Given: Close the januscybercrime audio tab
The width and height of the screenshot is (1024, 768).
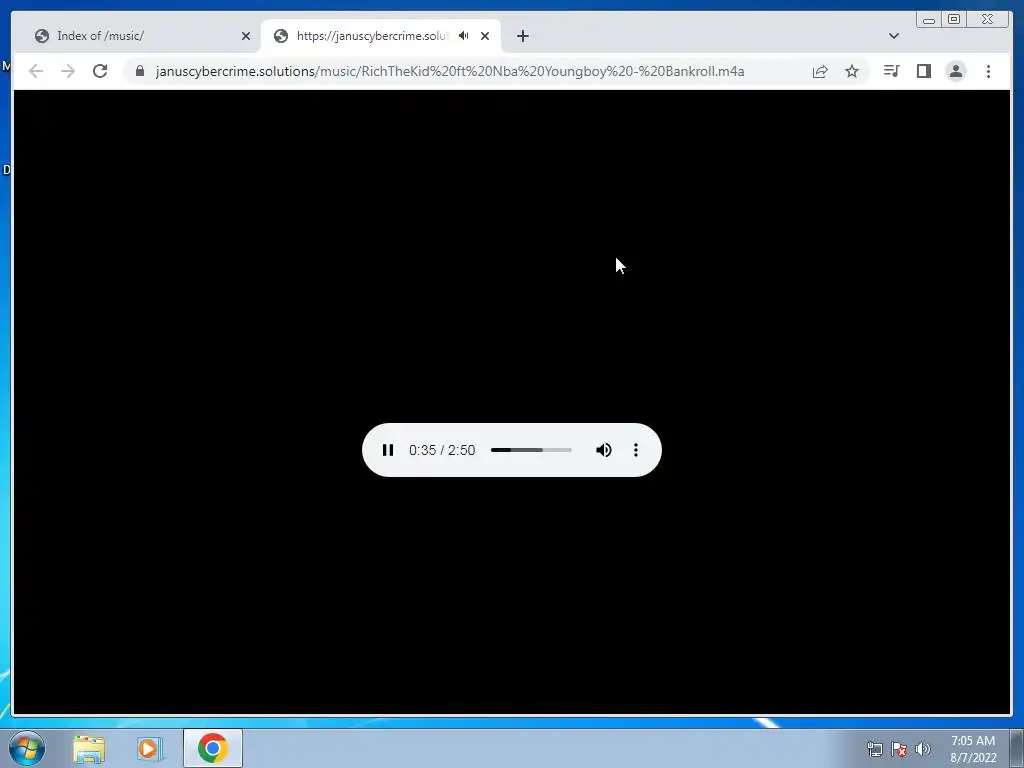Looking at the screenshot, I should (485, 36).
